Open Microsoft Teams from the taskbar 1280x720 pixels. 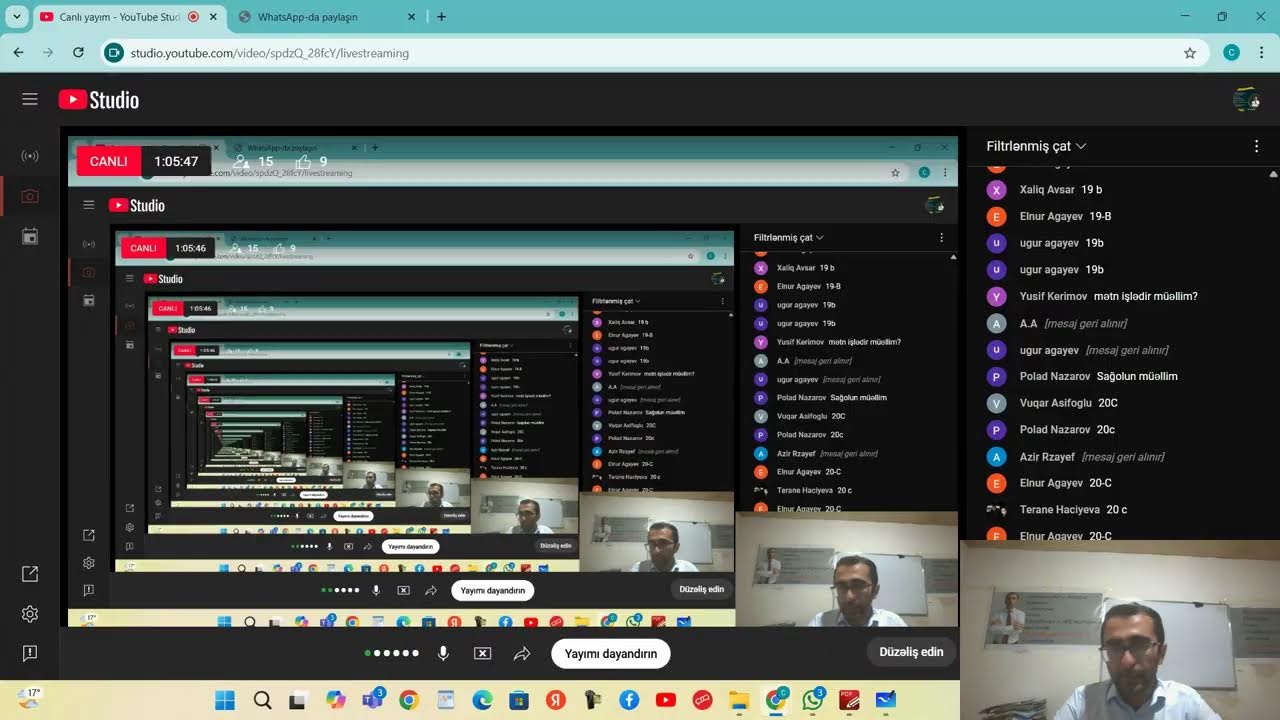pos(372,700)
